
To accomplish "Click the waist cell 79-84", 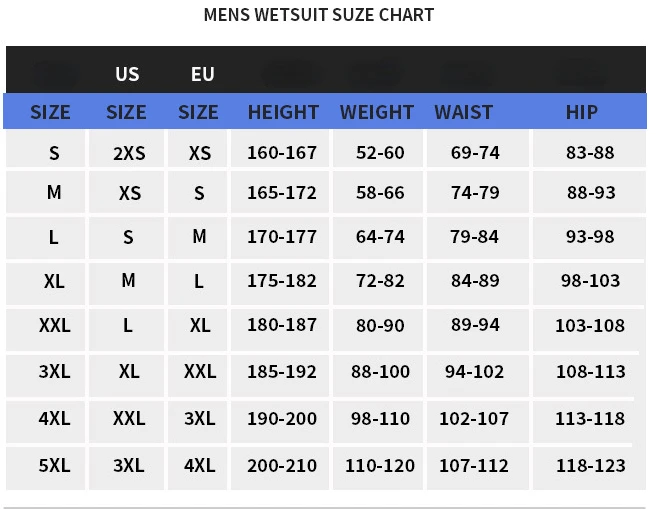I will pos(475,237).
